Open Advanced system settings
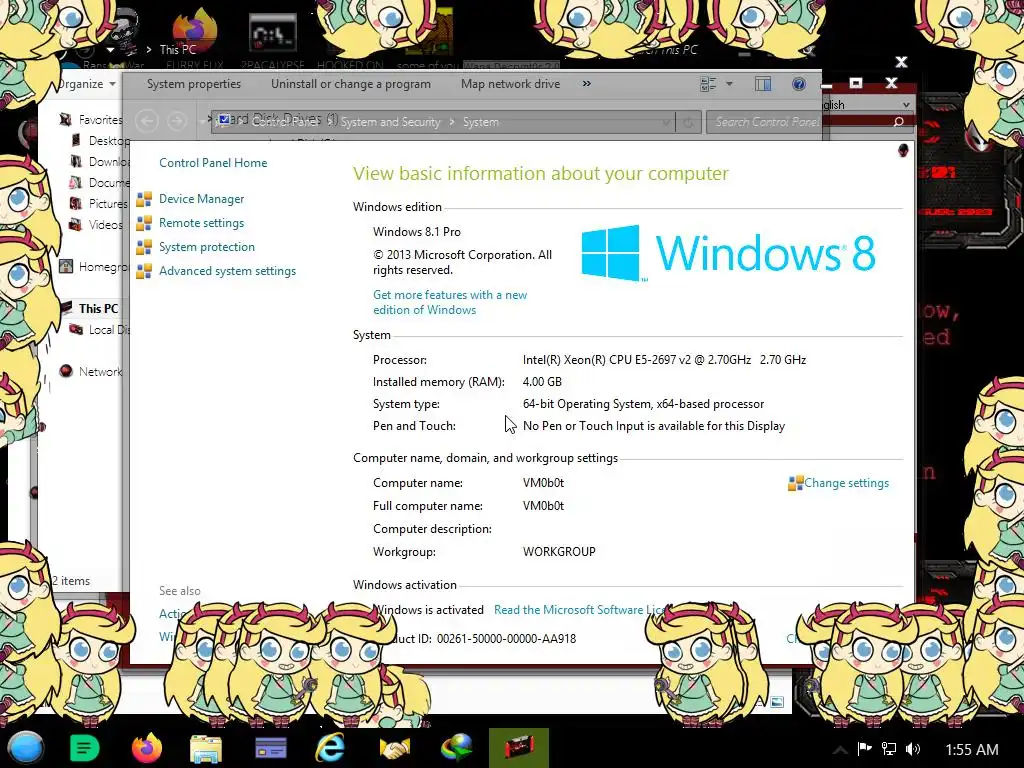The image size is (1024, 768). (x=227, y=271)
